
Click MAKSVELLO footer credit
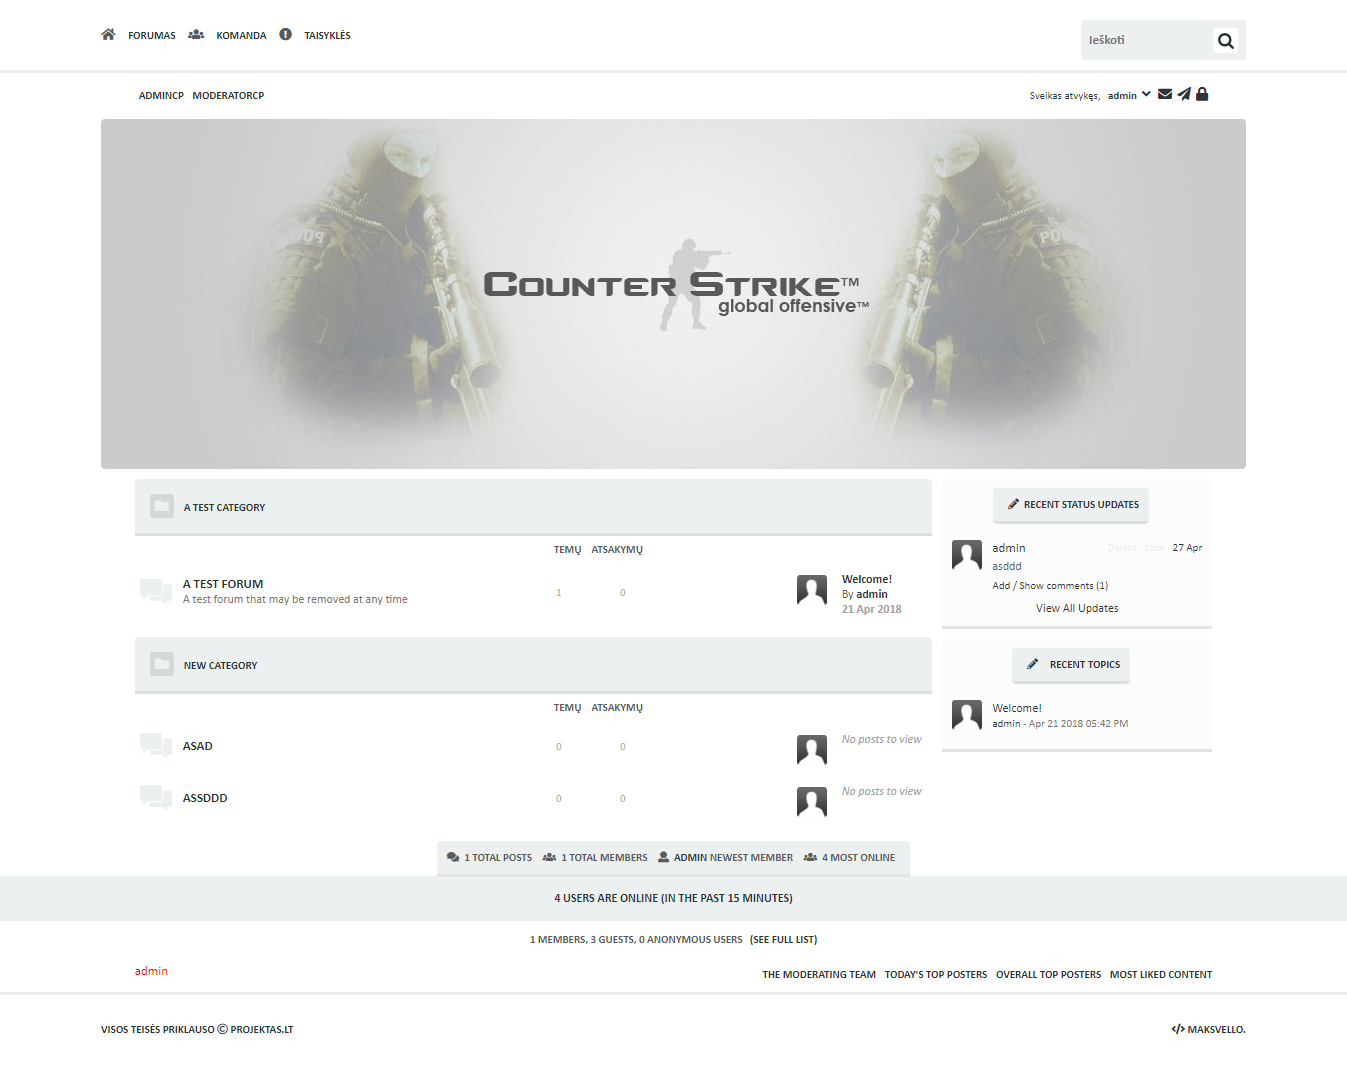tap(1216, 1030)
